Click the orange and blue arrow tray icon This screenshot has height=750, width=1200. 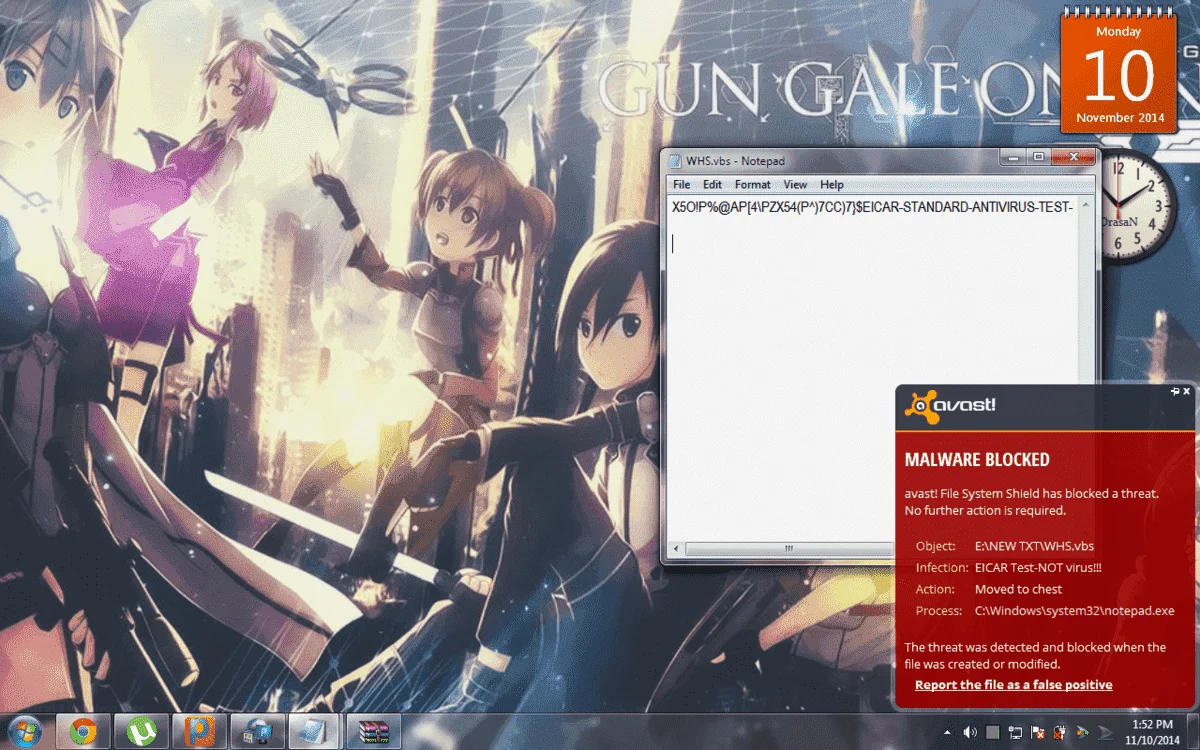point(1082,731)
